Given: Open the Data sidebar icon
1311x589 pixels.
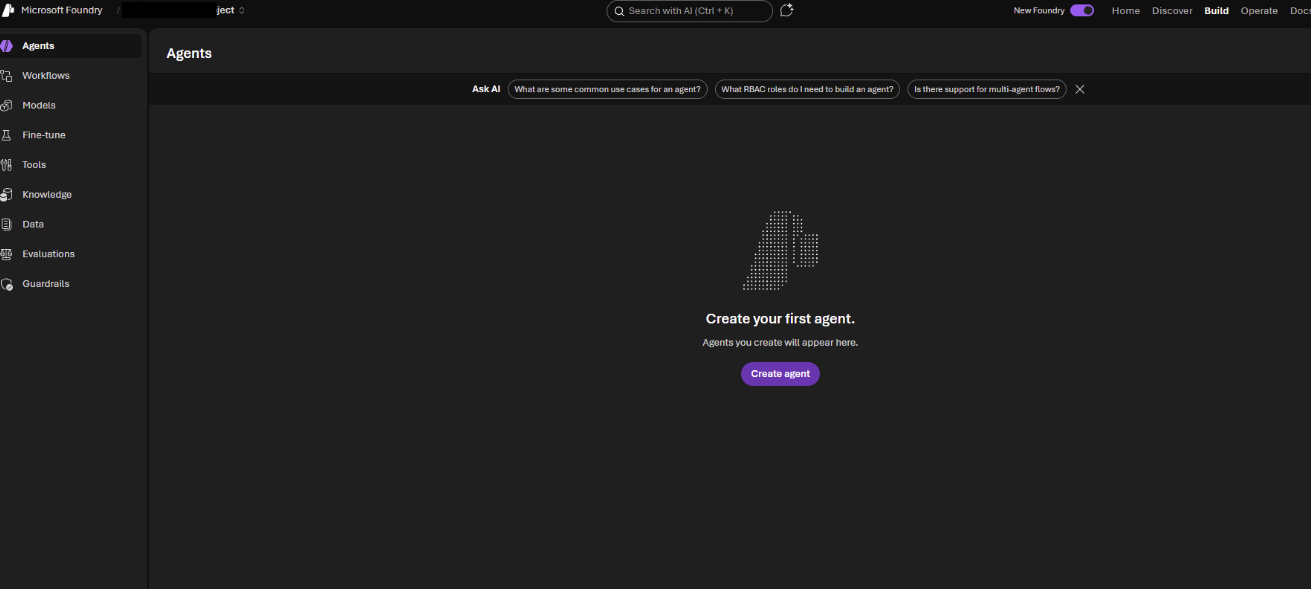Looking at the screenshot, I should point(6,224).
